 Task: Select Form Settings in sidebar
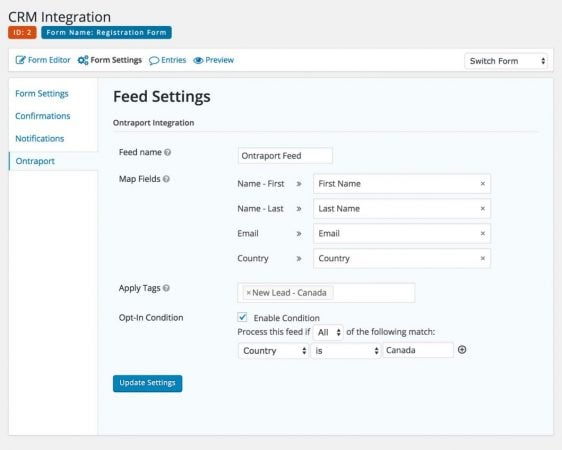coord(42,94)
